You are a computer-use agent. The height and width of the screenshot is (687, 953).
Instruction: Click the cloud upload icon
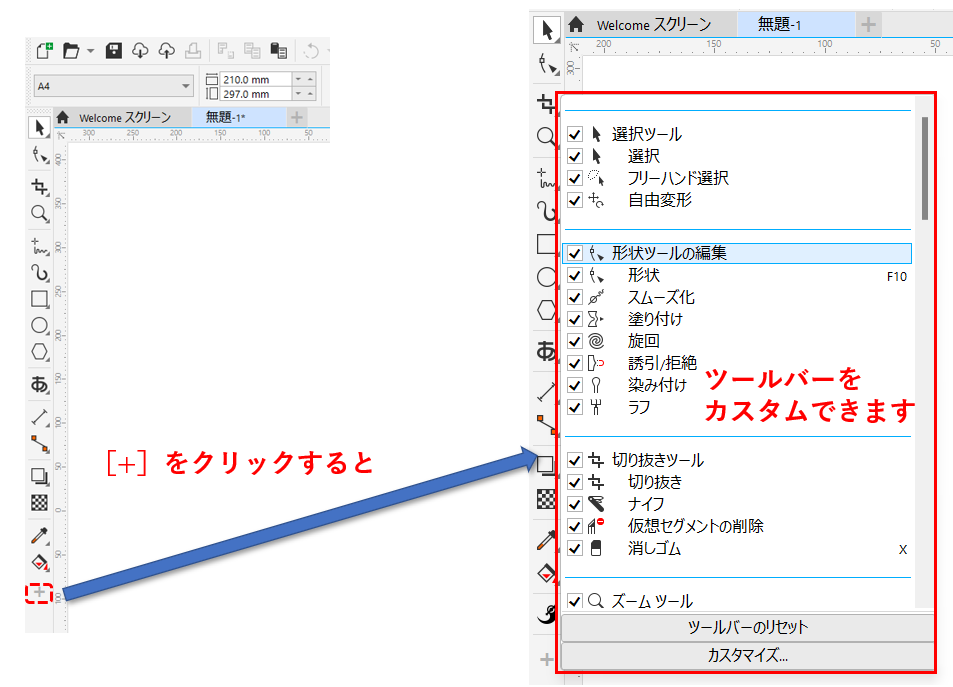167,50
